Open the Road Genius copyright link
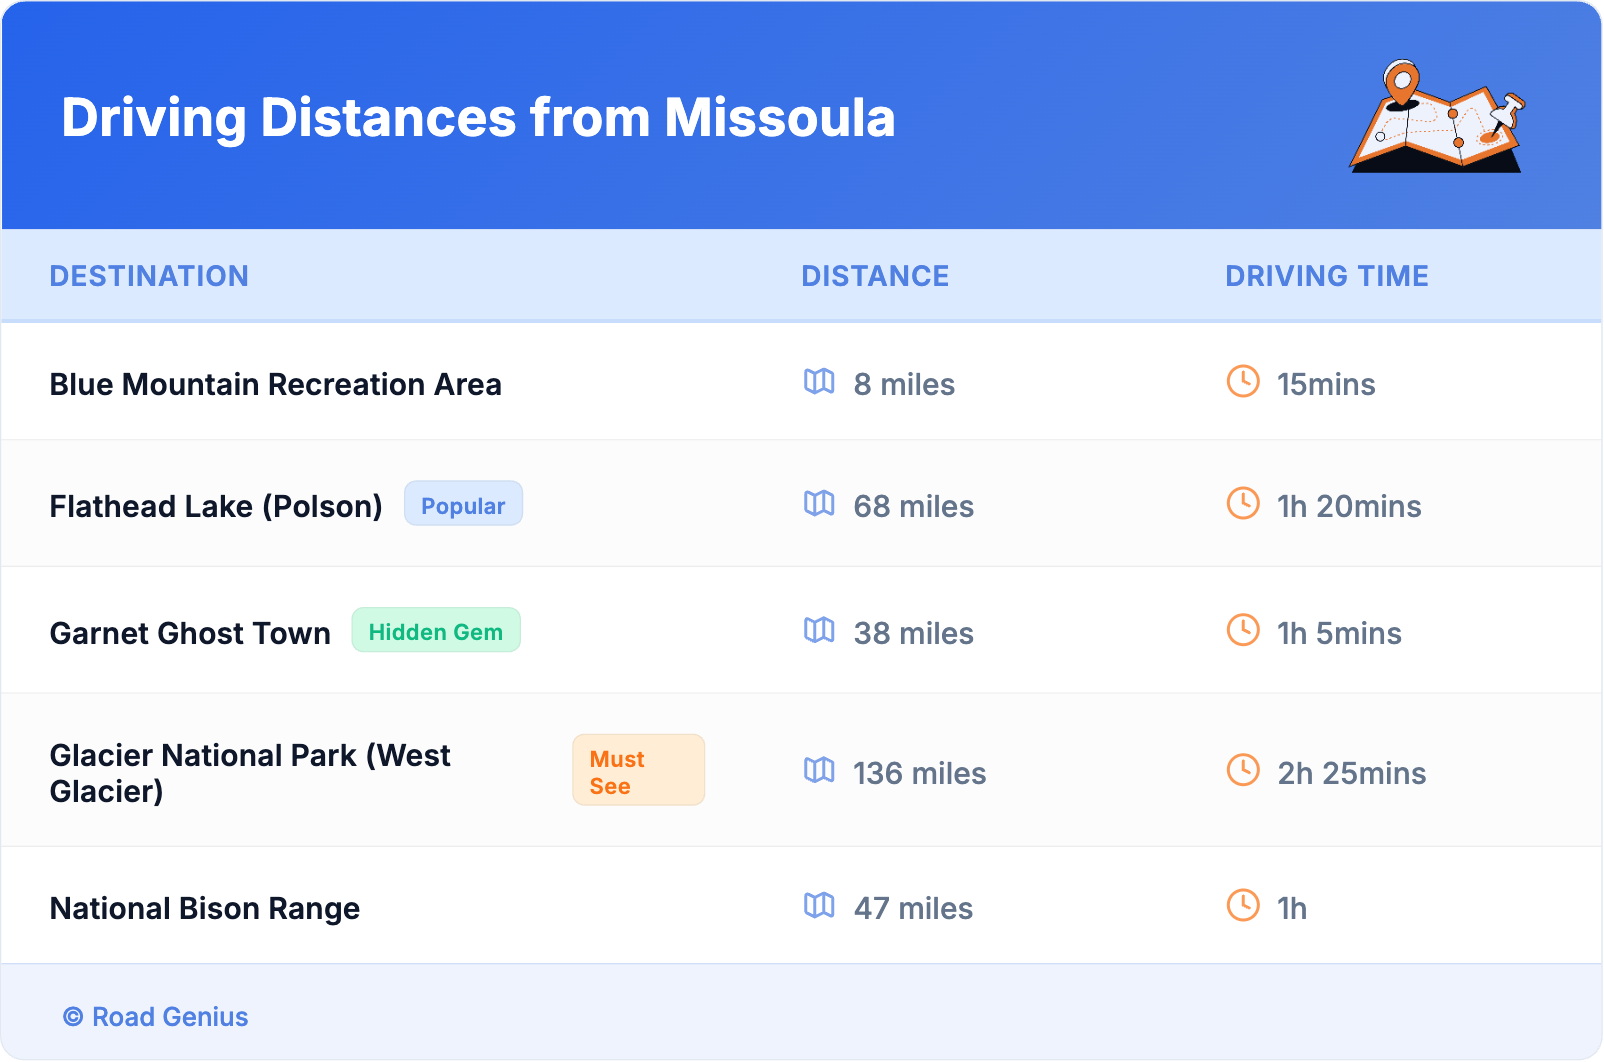This screenshot has height=1062, width=1604. 156,1017
